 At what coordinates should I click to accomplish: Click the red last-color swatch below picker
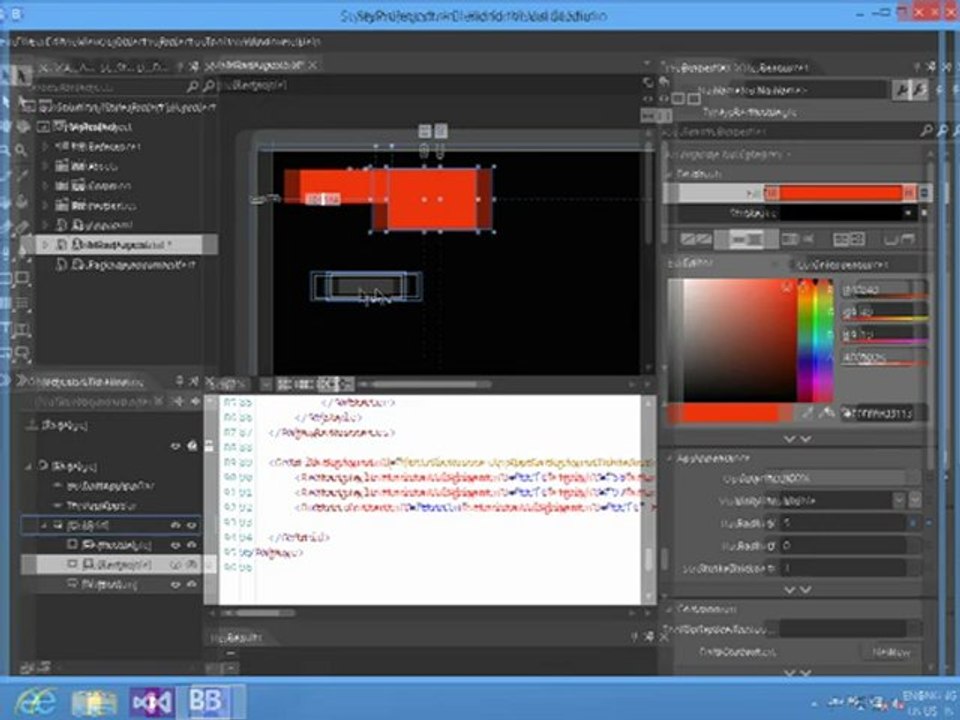pyautogui.click(x=726, y=414)
